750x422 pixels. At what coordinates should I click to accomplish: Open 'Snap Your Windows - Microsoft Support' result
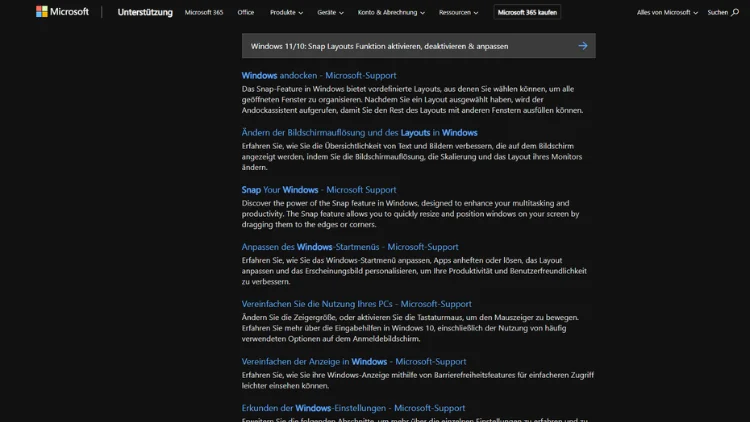(x=319, y=189)
